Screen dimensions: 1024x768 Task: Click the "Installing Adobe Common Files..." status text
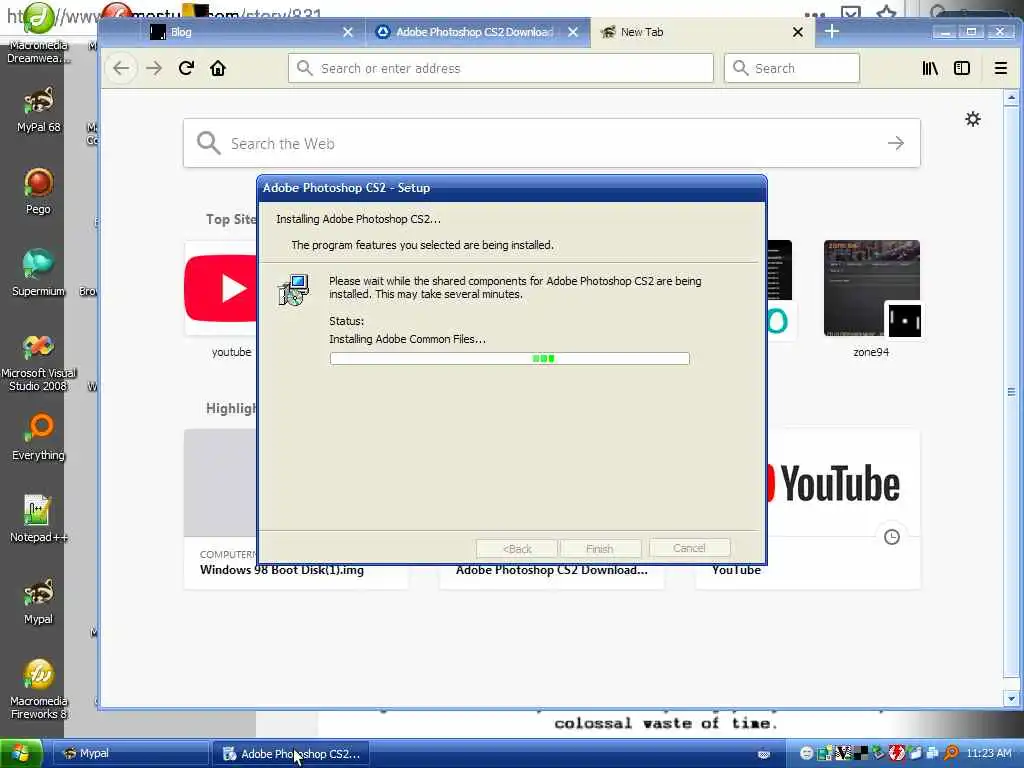coord(408,339)
